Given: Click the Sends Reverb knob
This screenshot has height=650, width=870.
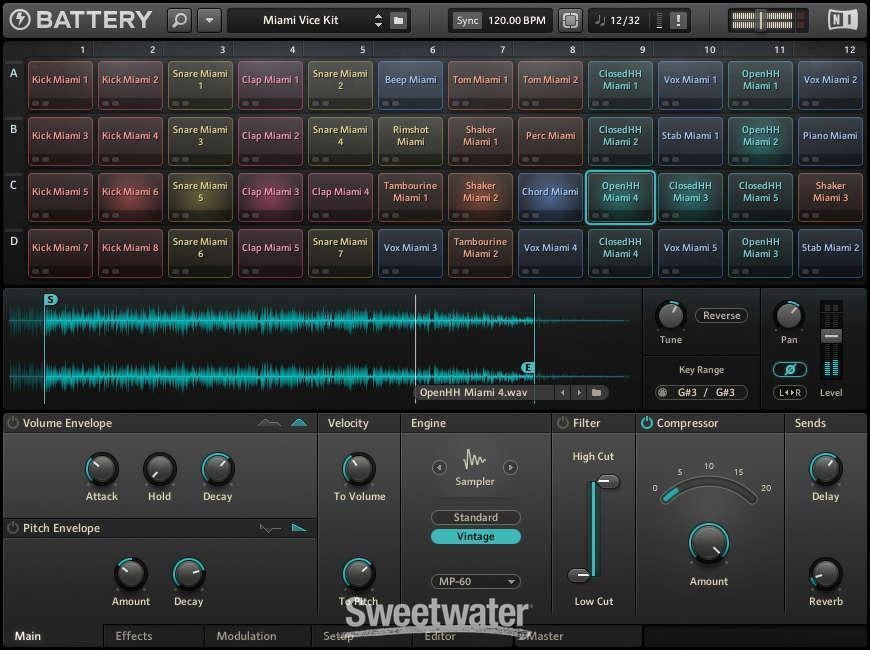Looking at the screenshot, I should click(x=825, y=574).
